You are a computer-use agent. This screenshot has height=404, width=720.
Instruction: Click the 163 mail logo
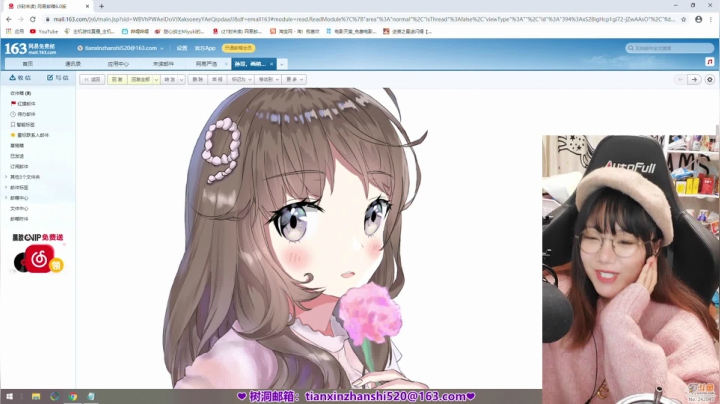point(30,48)
